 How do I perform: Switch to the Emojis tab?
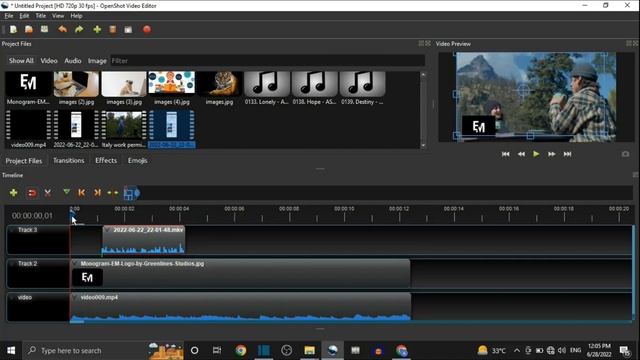(x=138, y=161)
